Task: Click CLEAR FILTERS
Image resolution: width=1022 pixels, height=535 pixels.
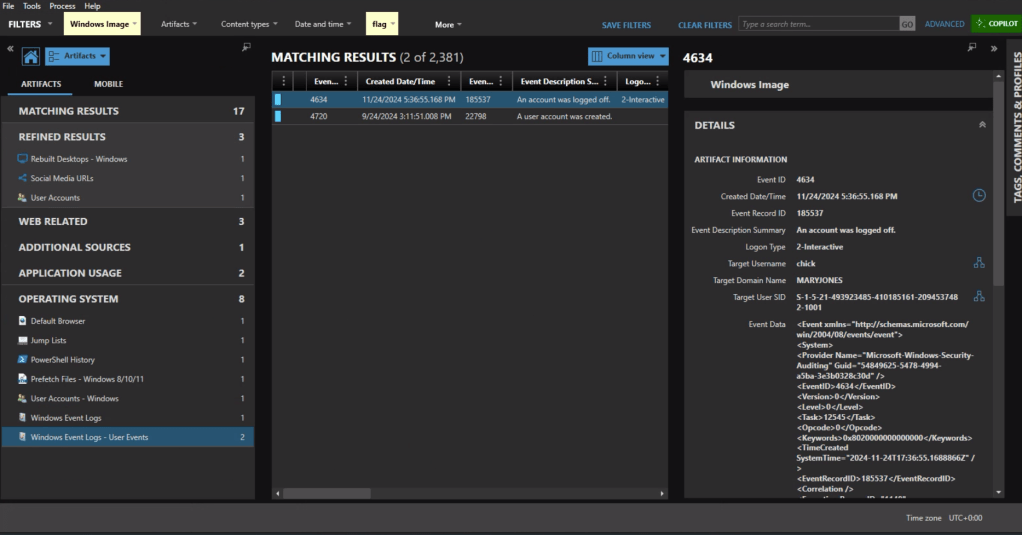Action: click(704, 25)
